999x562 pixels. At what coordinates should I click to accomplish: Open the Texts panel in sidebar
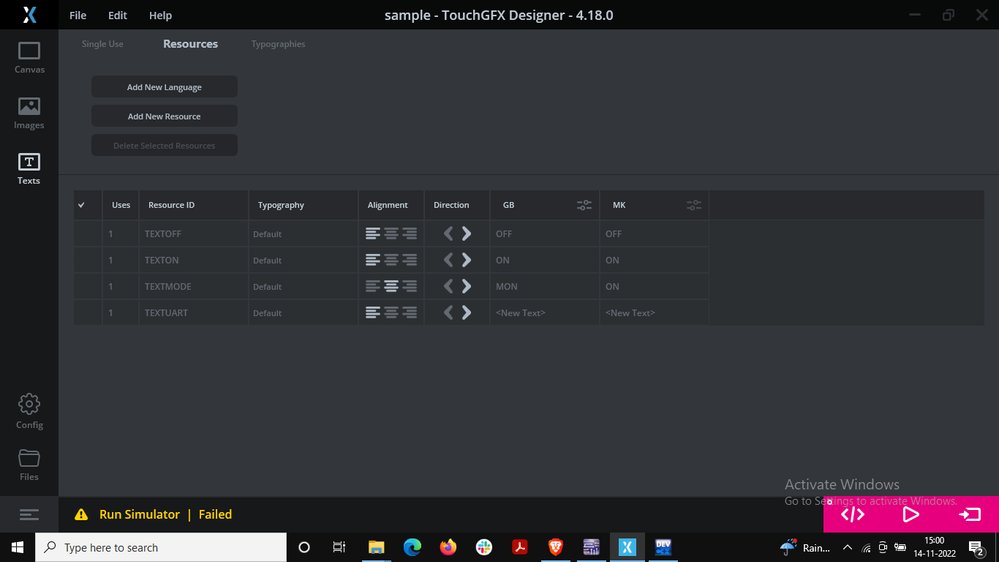click(29, 169)
